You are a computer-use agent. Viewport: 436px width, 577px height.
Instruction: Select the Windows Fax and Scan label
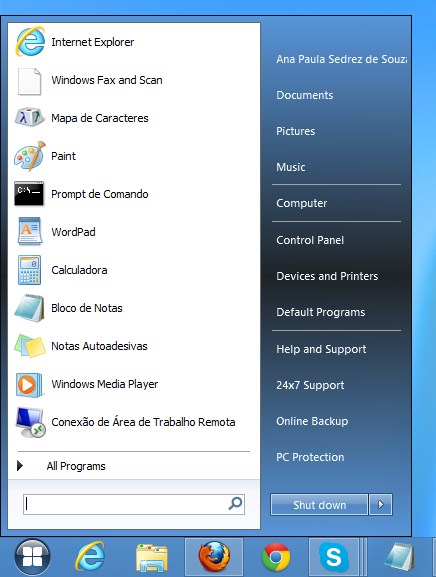107,80
